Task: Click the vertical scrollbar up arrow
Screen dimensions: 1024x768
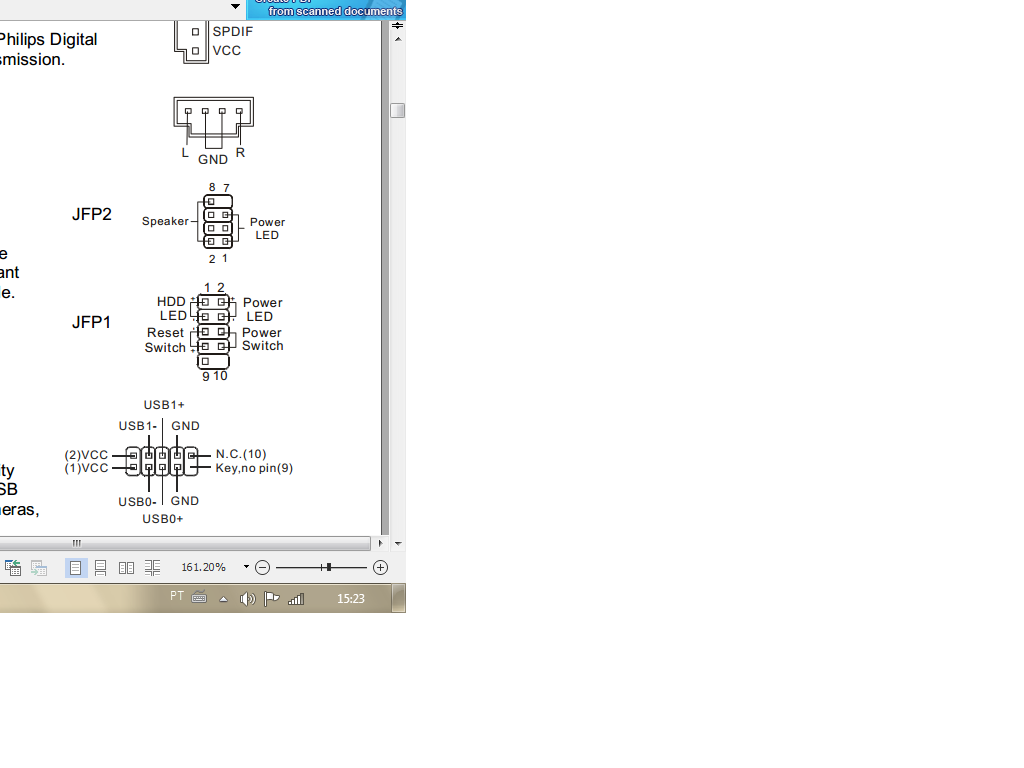Action: (398, 39)
